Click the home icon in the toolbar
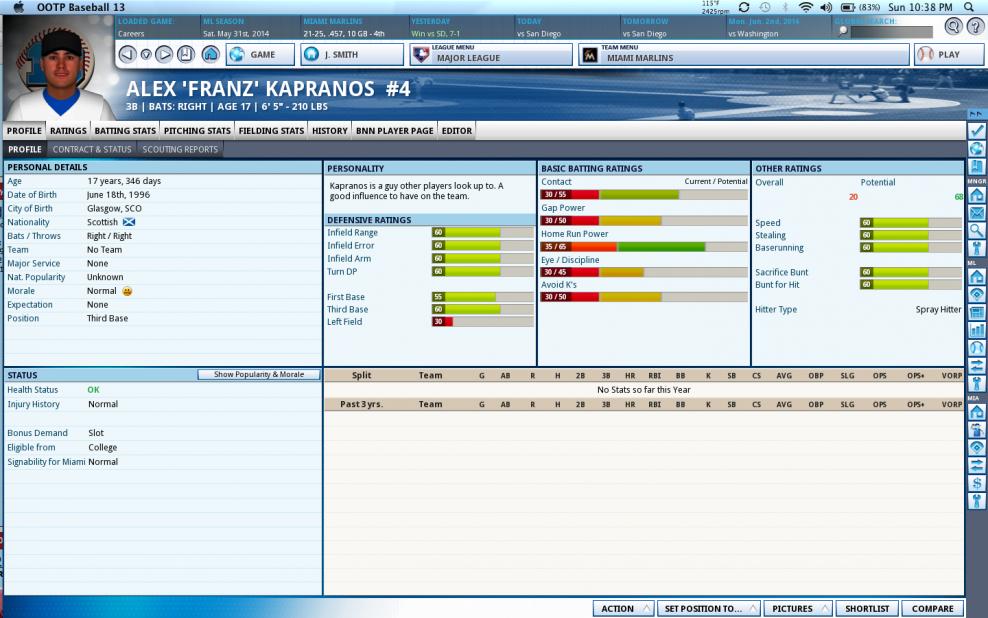988x618 pixels. [210, 54]
